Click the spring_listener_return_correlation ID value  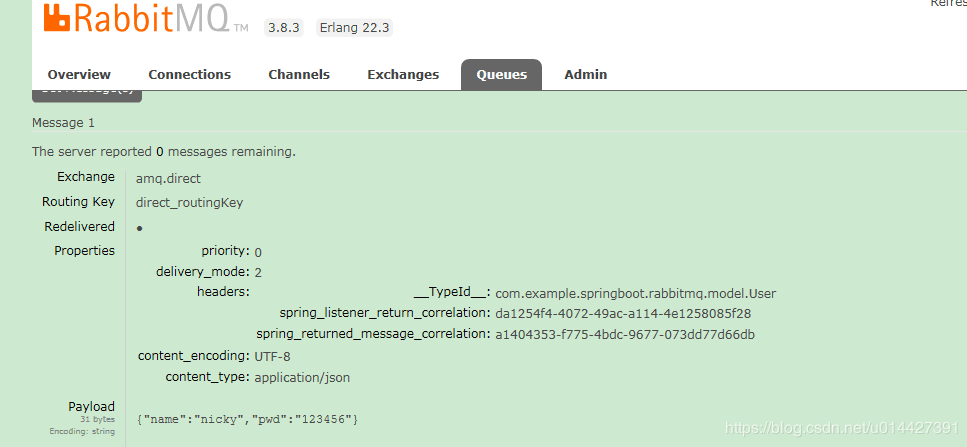623,314
